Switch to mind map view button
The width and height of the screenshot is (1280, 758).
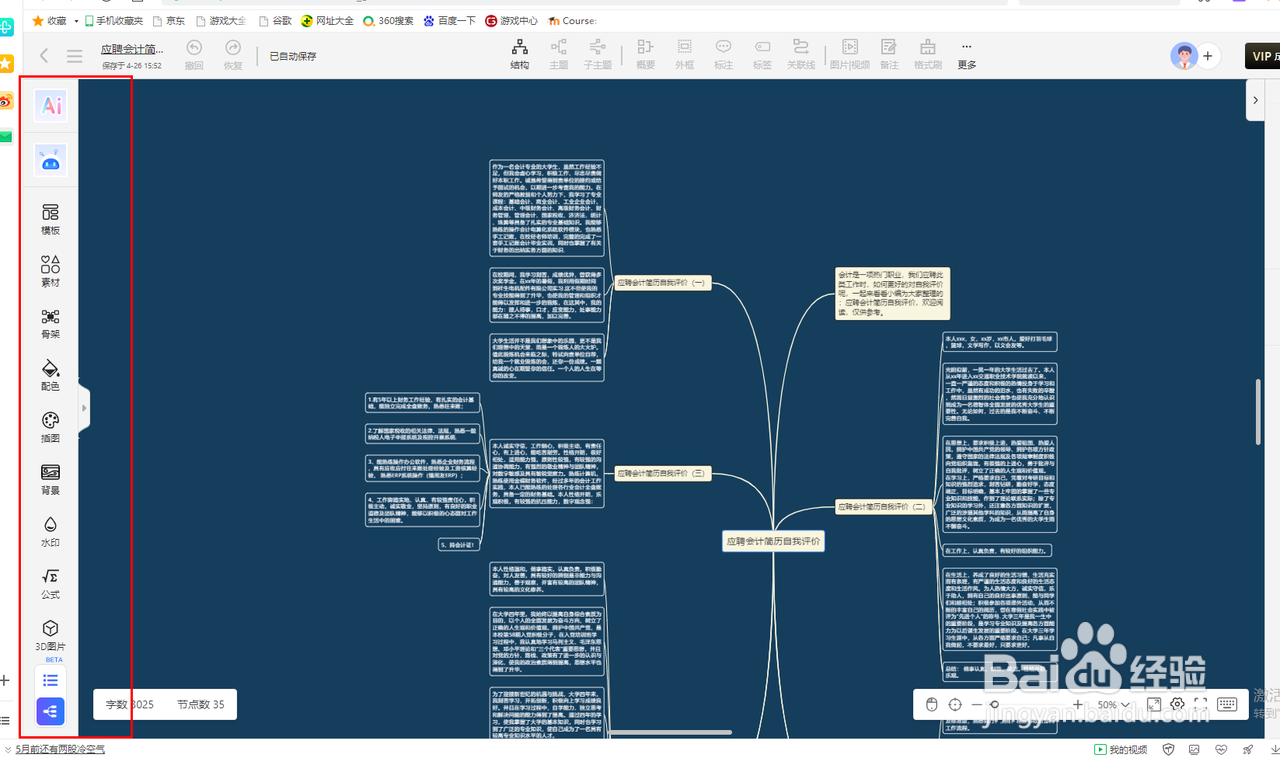click(50, 711)
